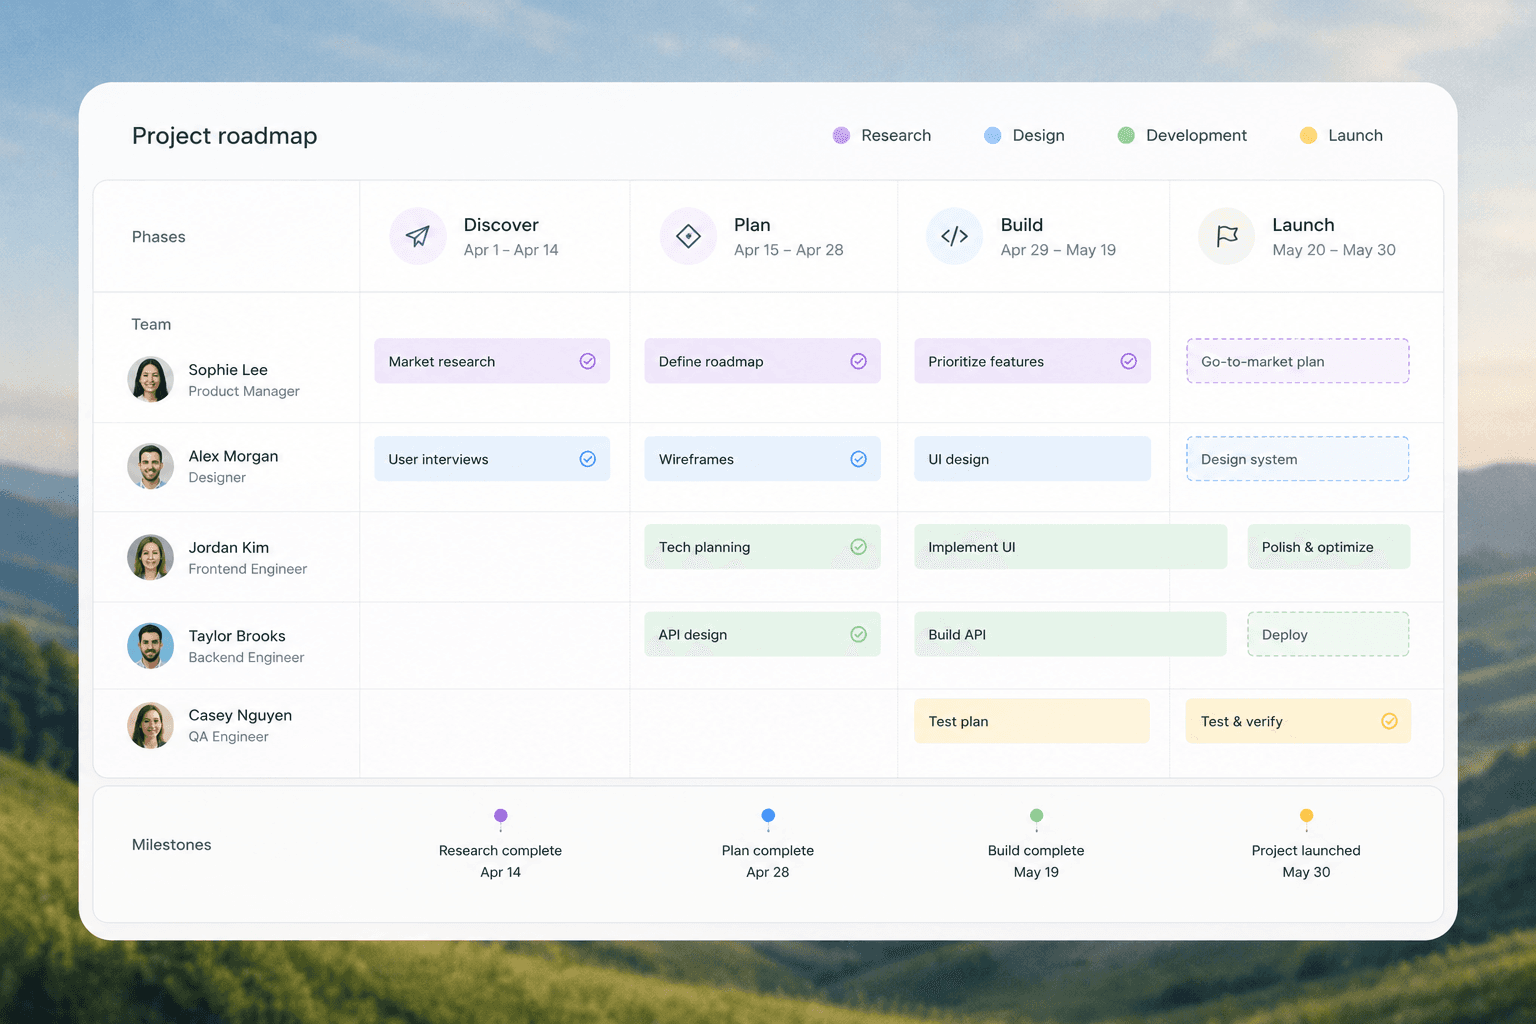Toggle the Market research completion check
Viewport: 1536px width, 1024px height.
pyautogui.click(x=588, y=361)
